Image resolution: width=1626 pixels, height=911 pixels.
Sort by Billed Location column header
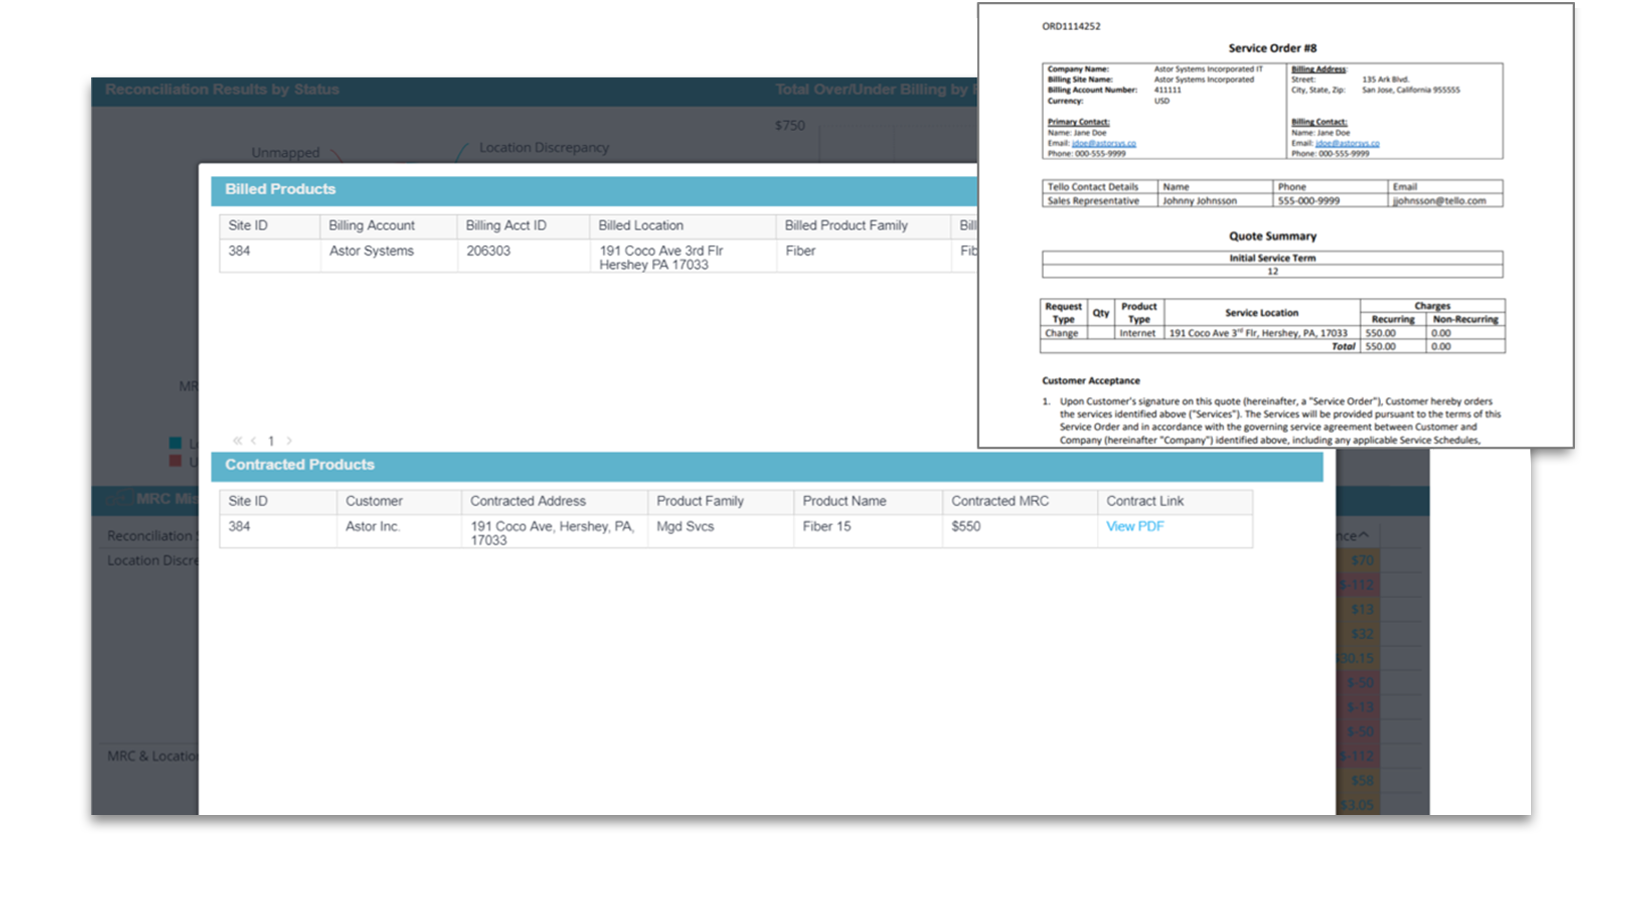pos(683,226)
